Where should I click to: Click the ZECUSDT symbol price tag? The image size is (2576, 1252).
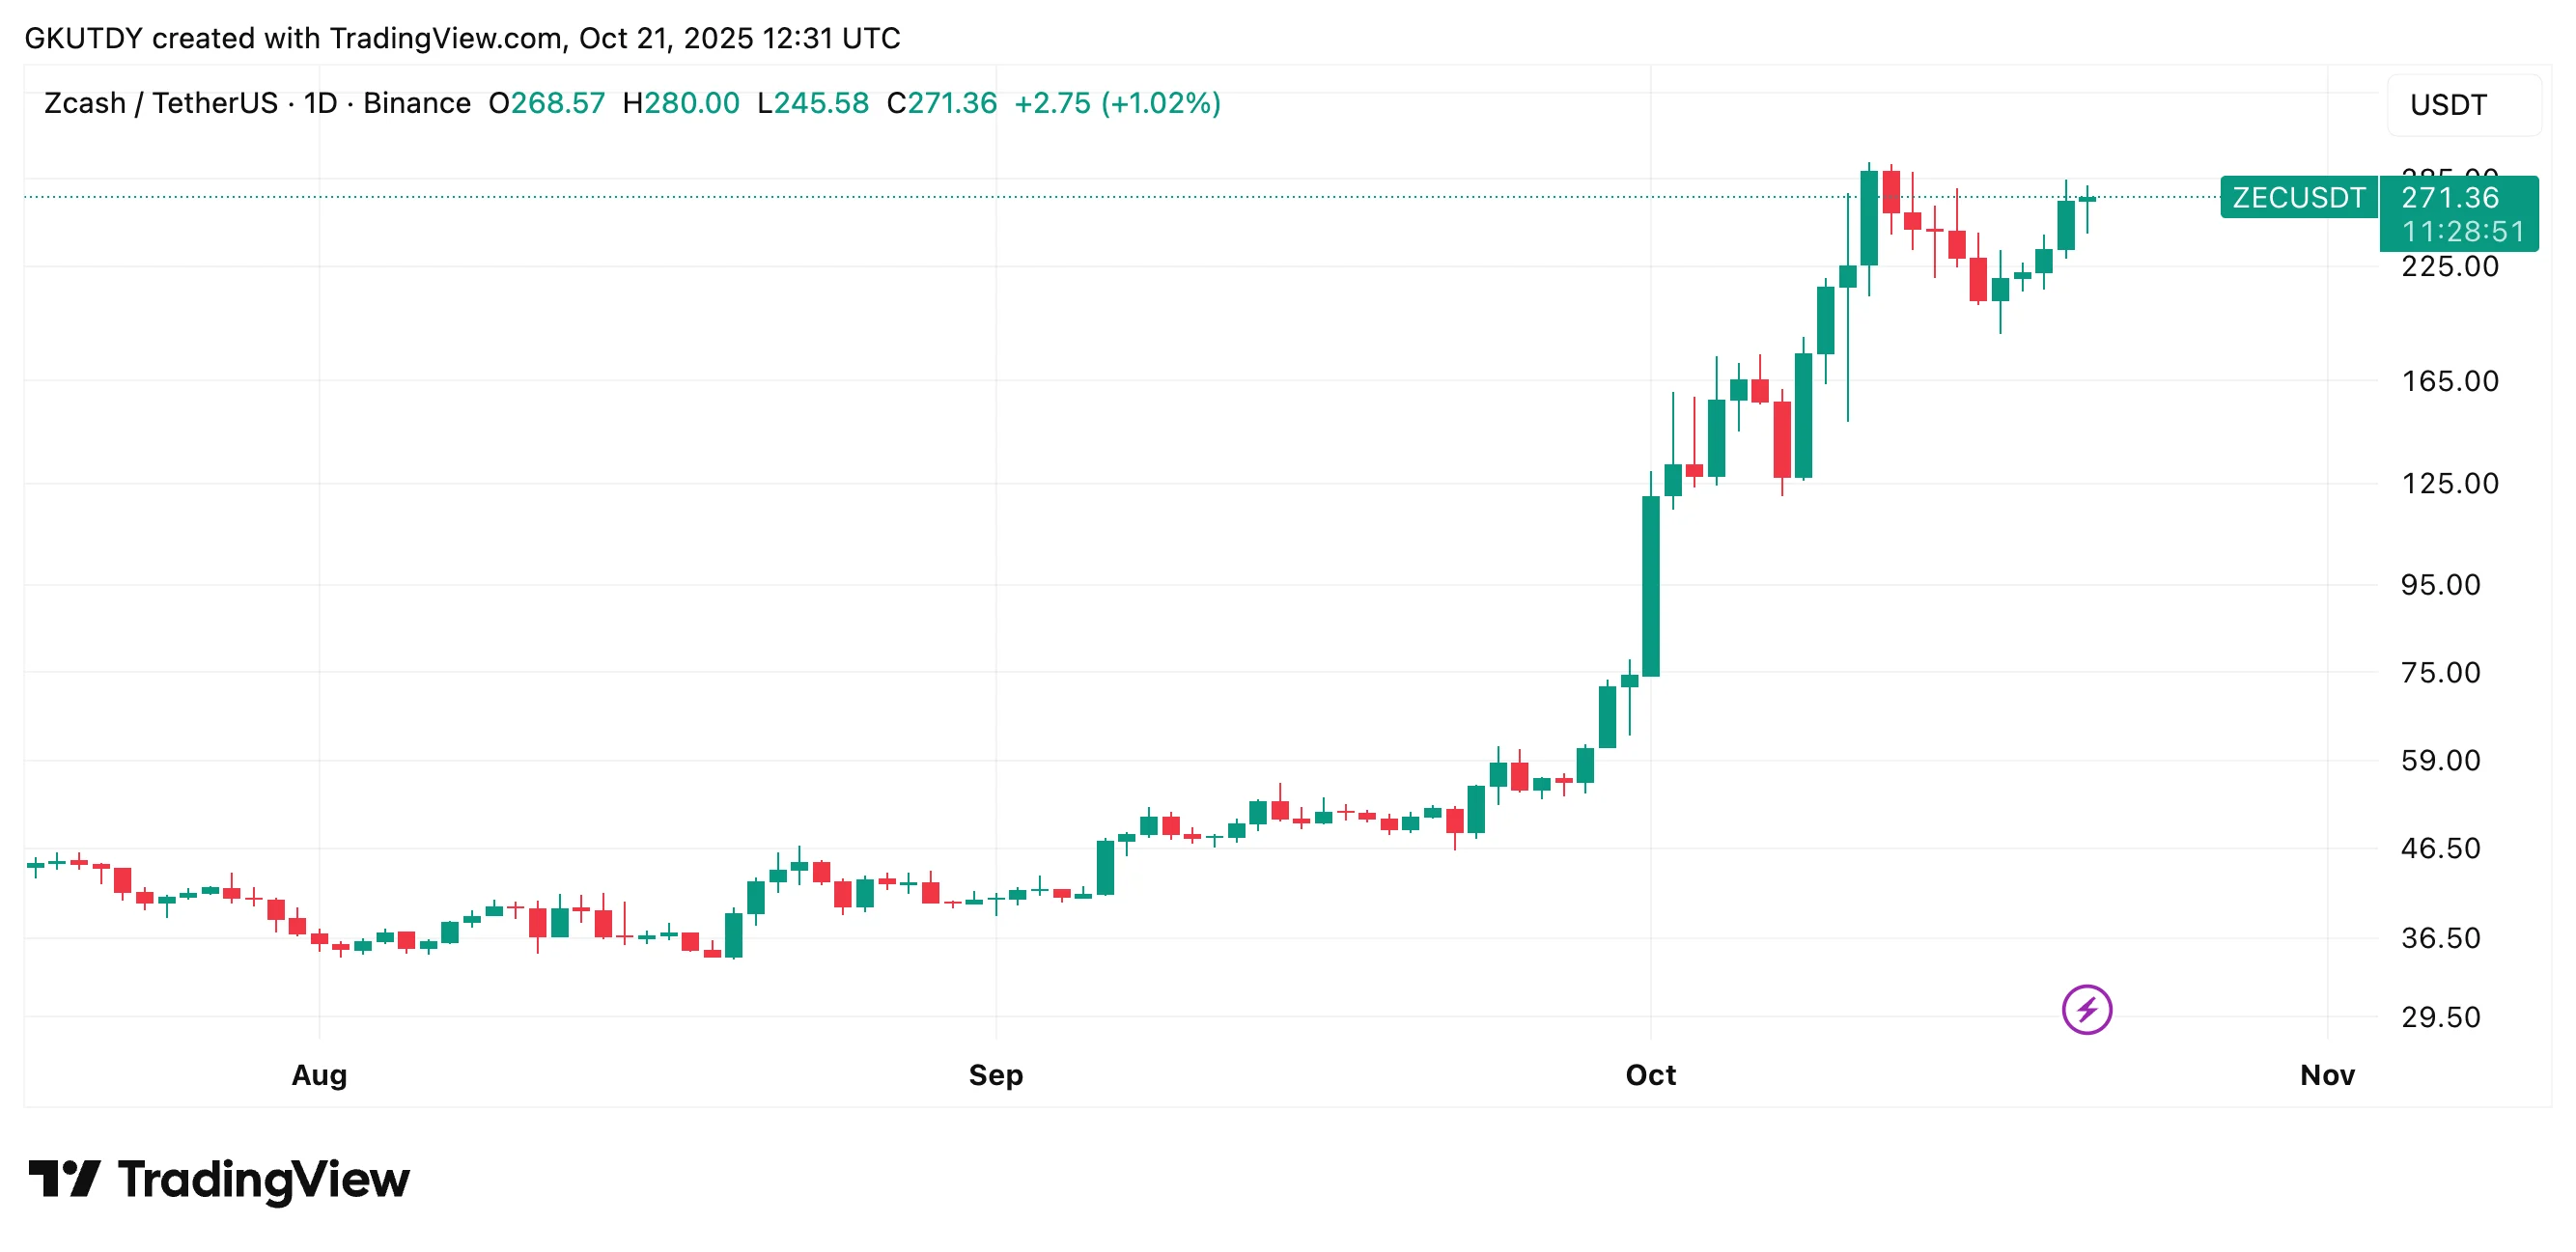coord(2298,198)
